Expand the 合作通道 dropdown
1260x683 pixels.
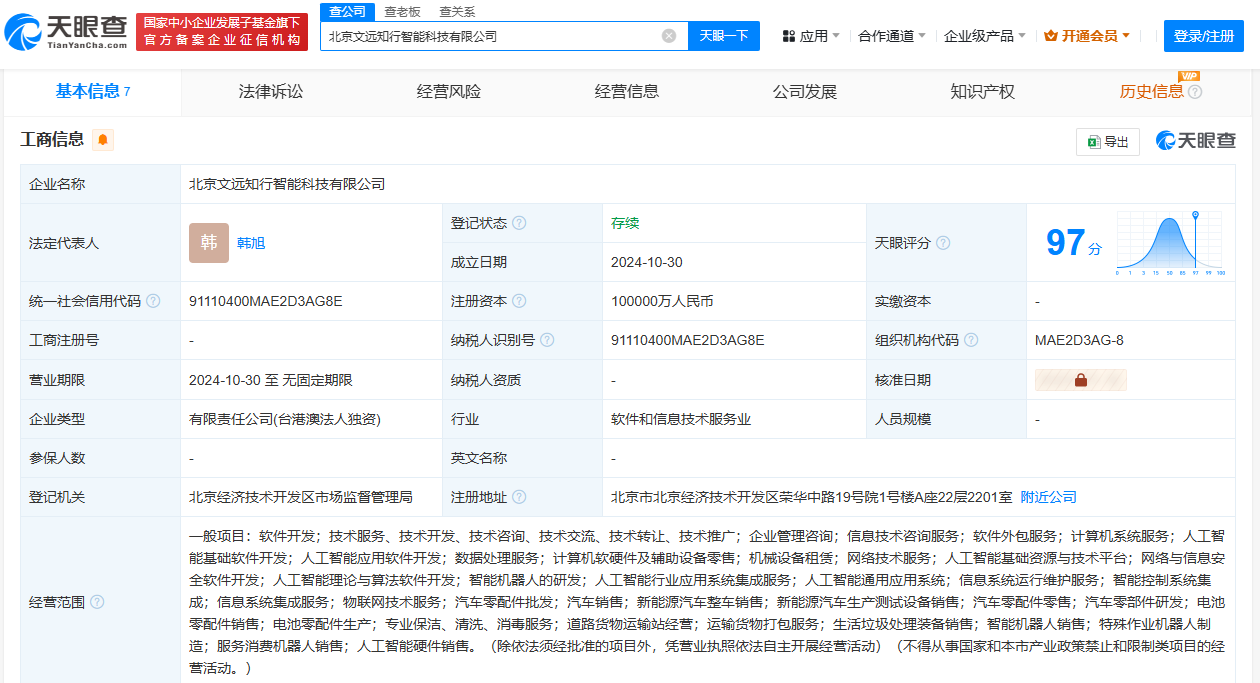point(893,36)
